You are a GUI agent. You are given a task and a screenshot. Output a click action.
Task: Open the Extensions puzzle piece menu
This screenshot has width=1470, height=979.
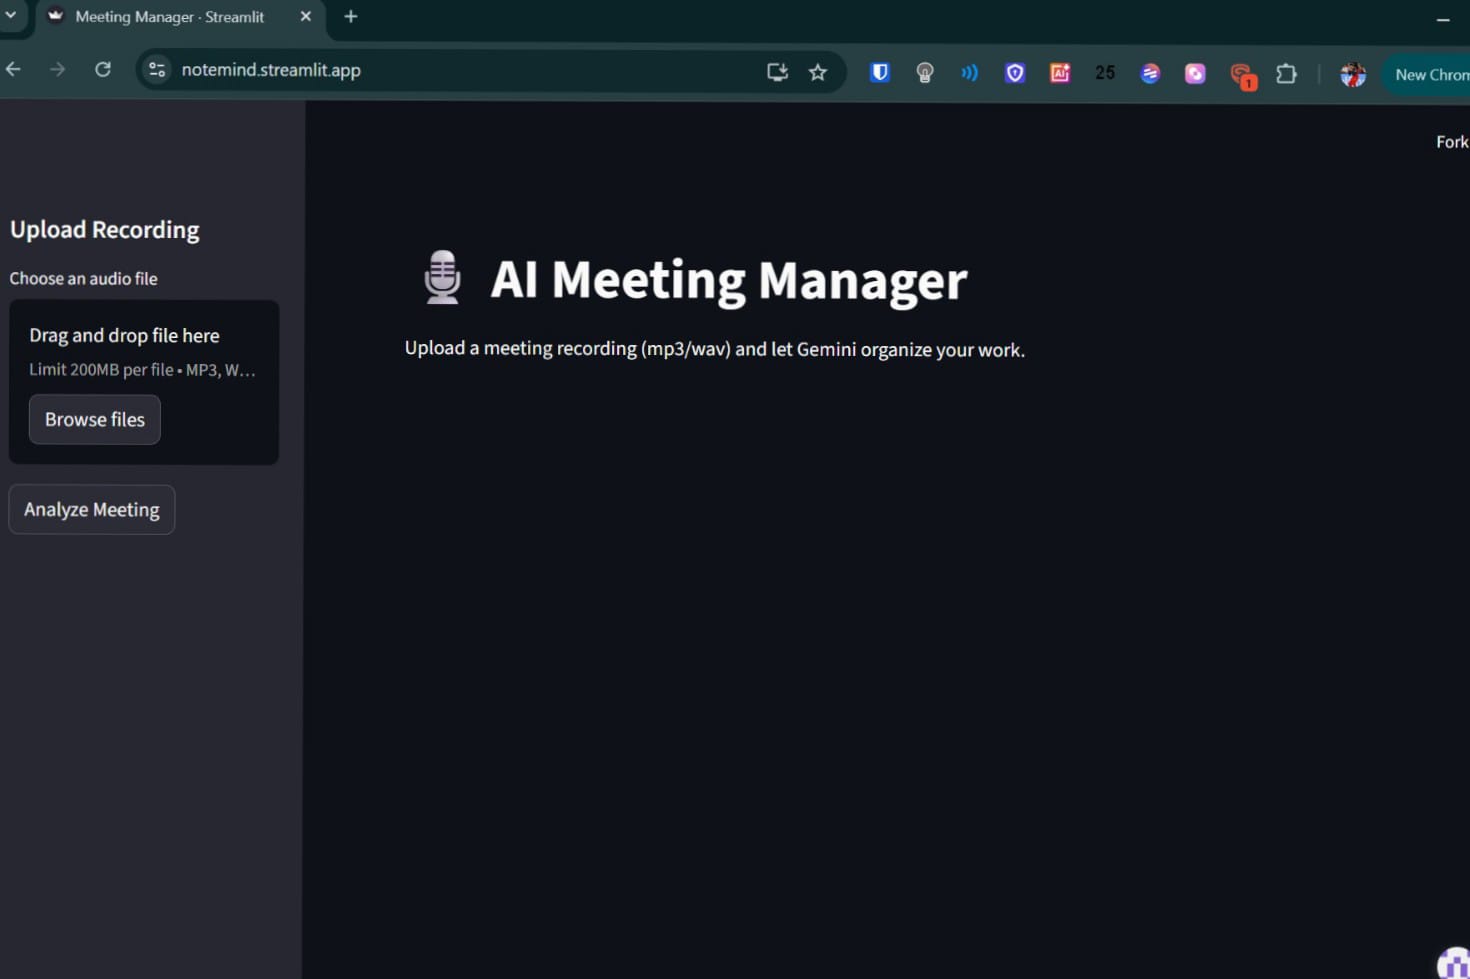pyautogui.click(x=1287, y=74)
